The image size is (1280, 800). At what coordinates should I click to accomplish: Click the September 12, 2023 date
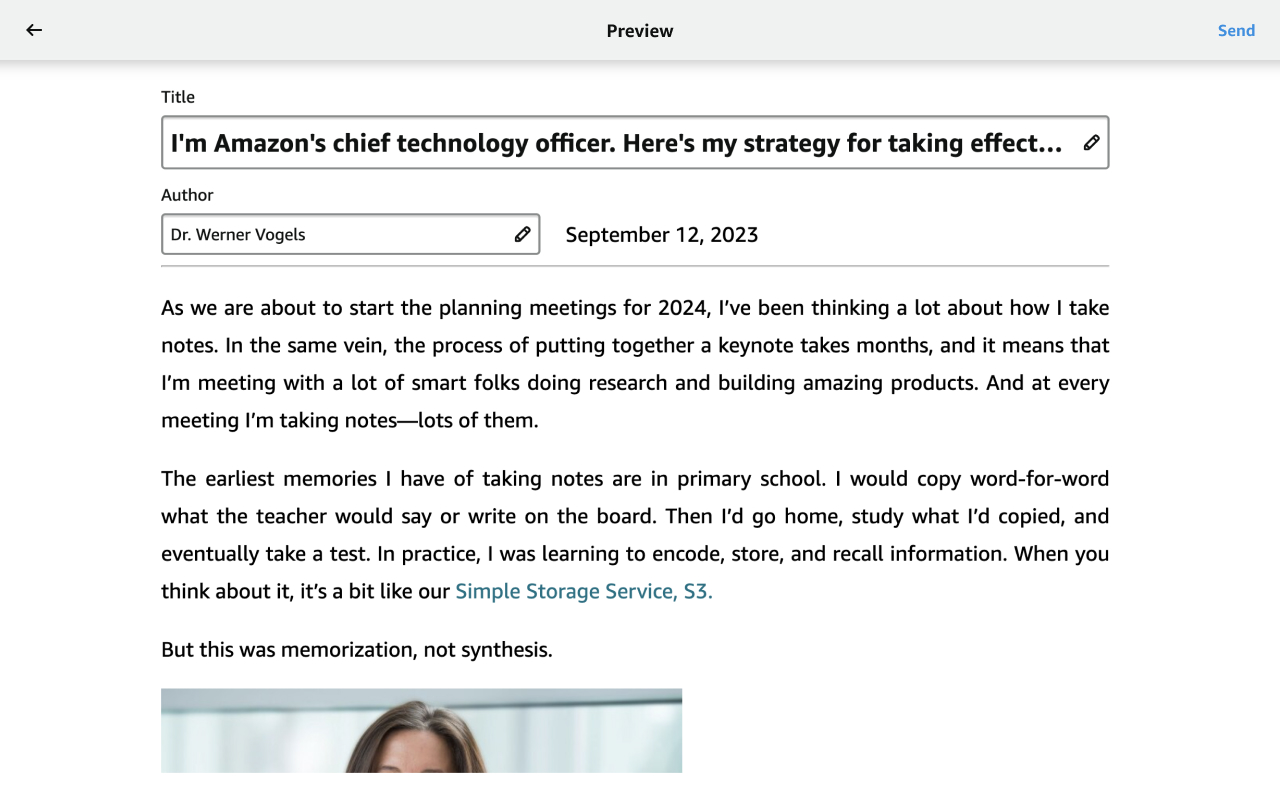[x=662, y=235]
